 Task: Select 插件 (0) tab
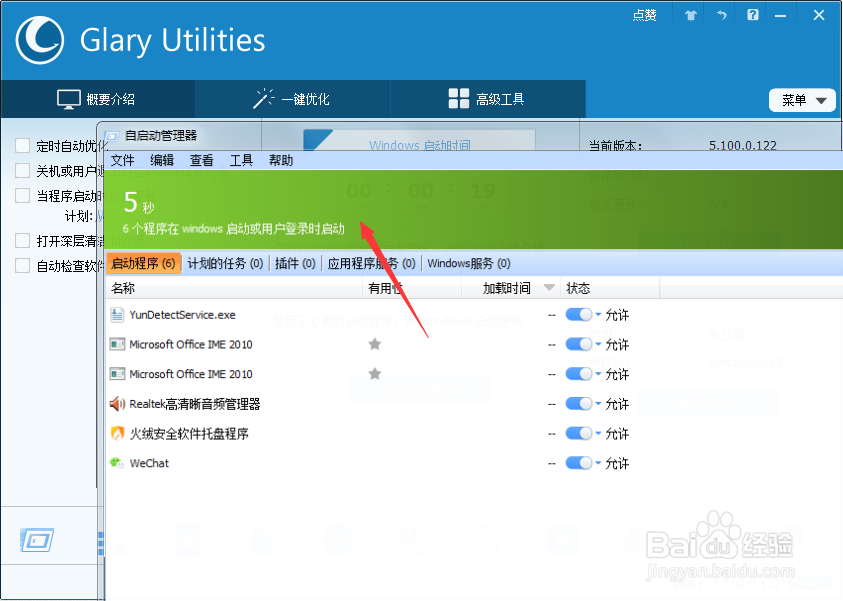click(295, 263)
